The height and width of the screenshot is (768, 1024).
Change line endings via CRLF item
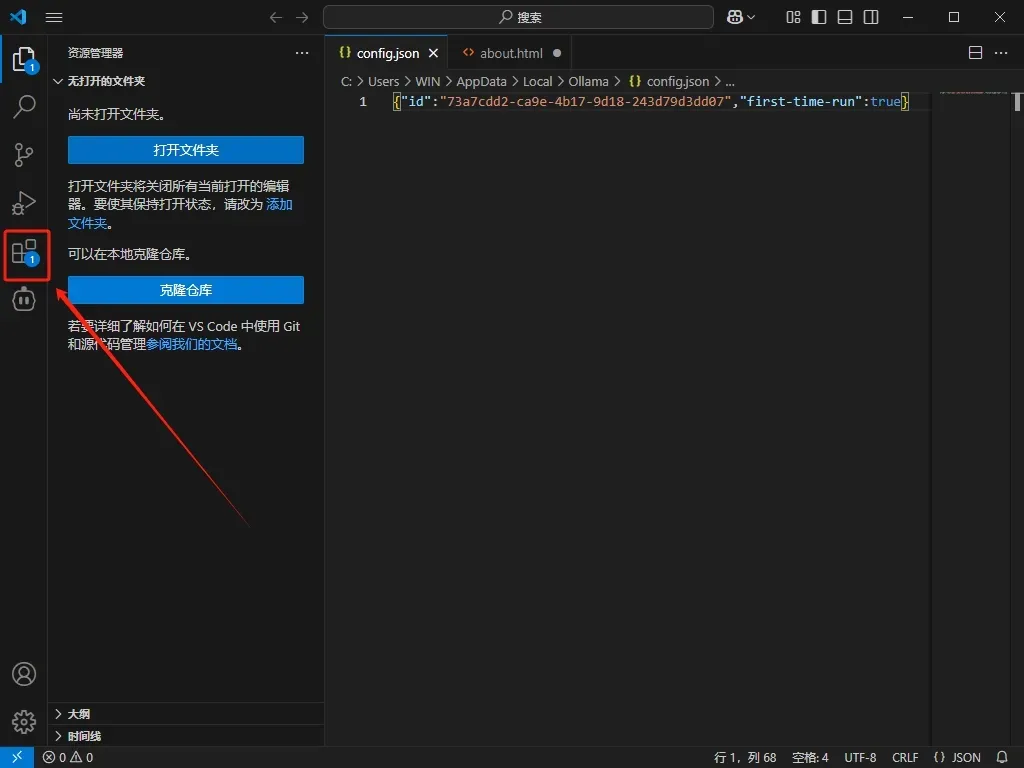pos(905,758)
